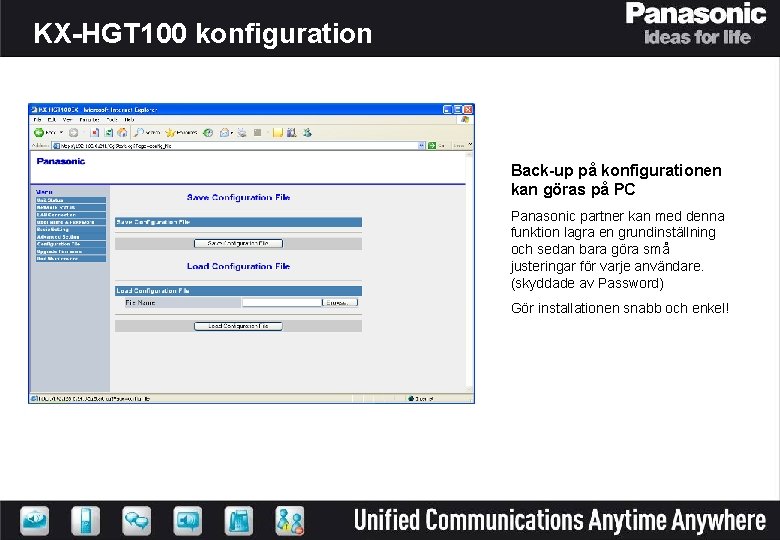Click the Mail envelope icon
This screenshot has height=540, width=780.
(x=225, y=132)
